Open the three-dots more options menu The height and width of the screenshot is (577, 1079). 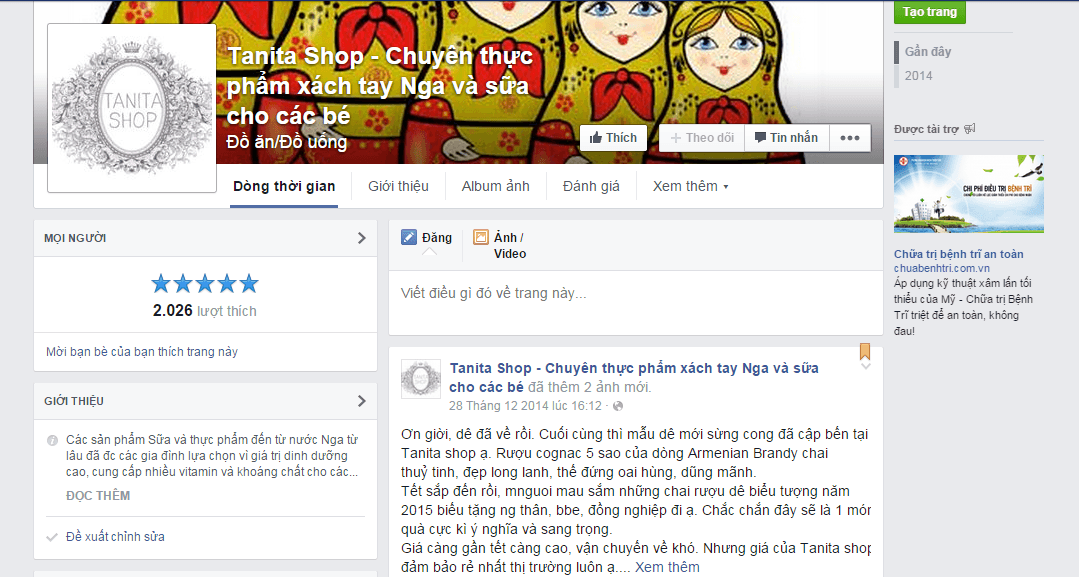tap(850, 138)
